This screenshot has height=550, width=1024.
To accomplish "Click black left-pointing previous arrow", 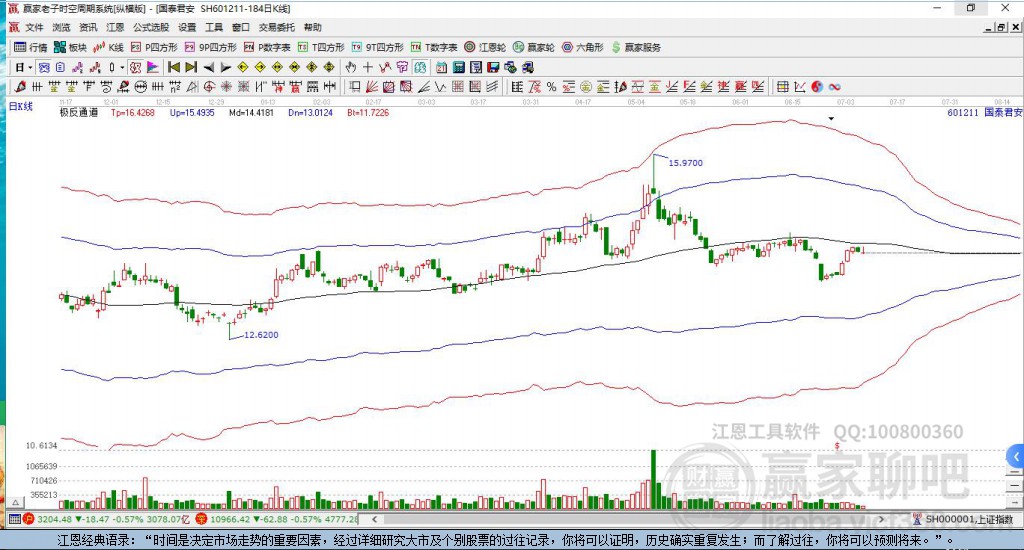I will [208, 67].
